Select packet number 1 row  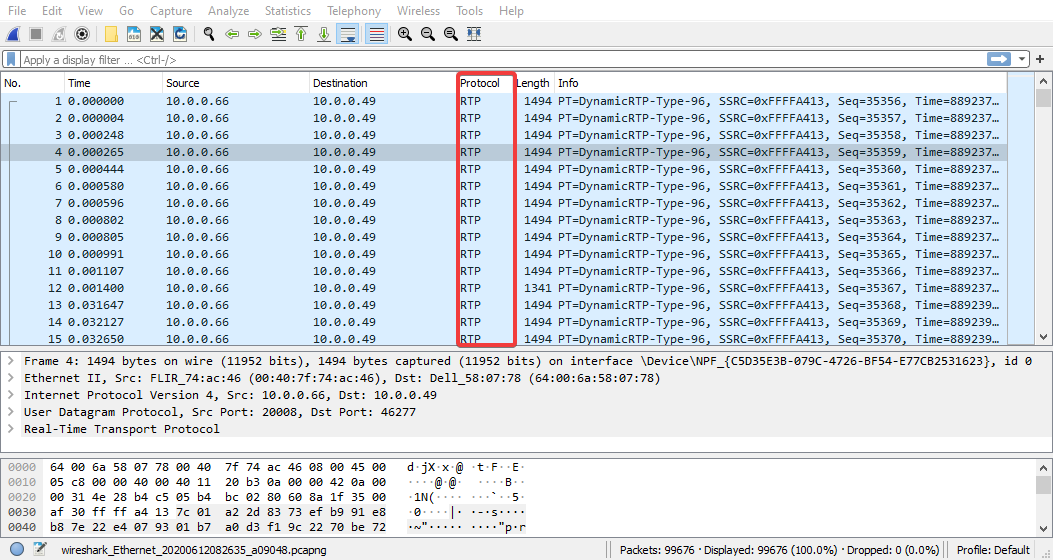click(504, 101)
